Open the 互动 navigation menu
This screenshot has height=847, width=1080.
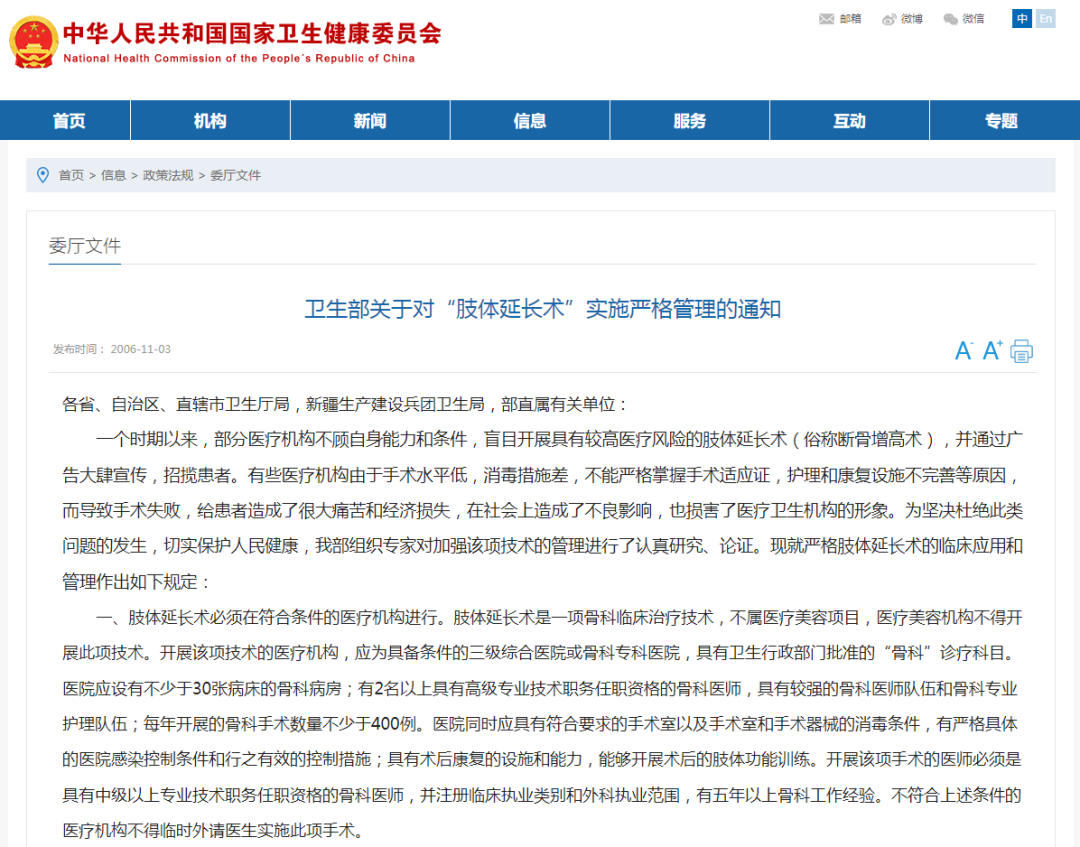tap(849, 119)
